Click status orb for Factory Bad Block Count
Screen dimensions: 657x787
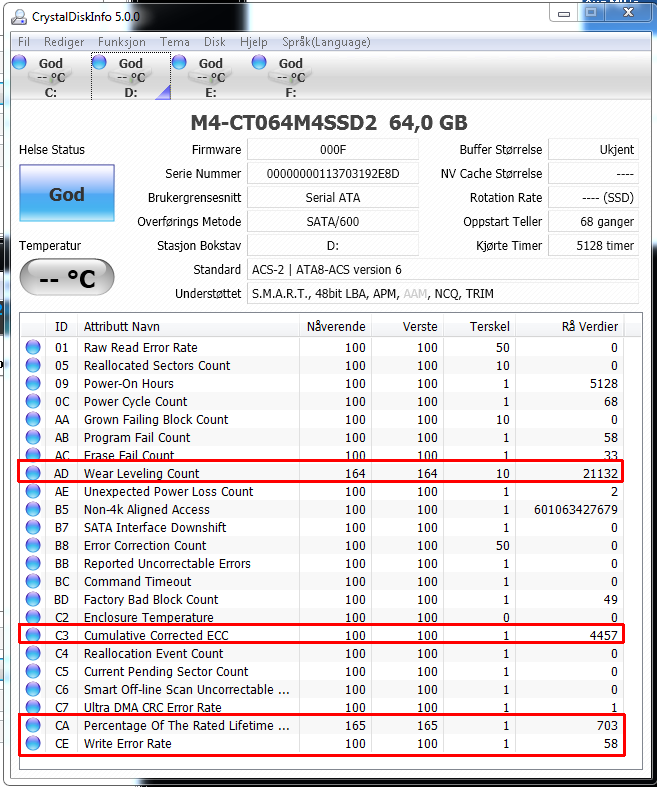pyautogui.click(x=33, y=600)
